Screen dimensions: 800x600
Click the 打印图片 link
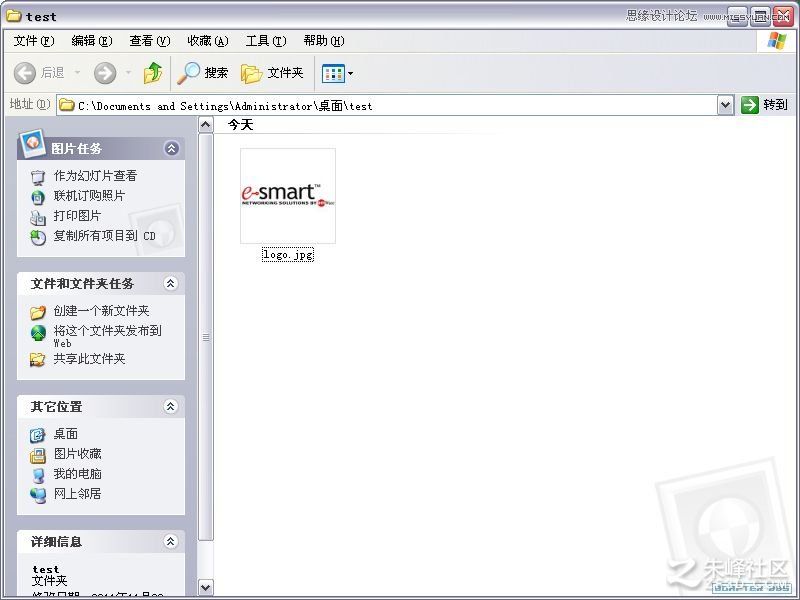77,216
